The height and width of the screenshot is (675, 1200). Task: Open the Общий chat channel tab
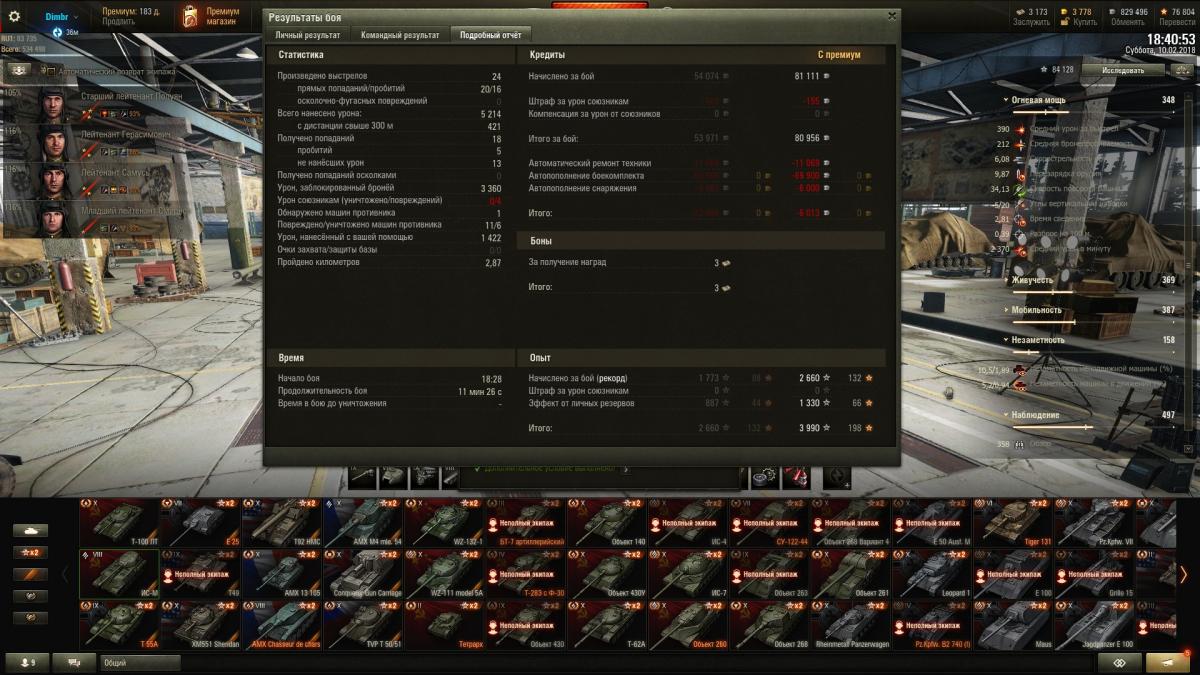(x=140, y=662)
